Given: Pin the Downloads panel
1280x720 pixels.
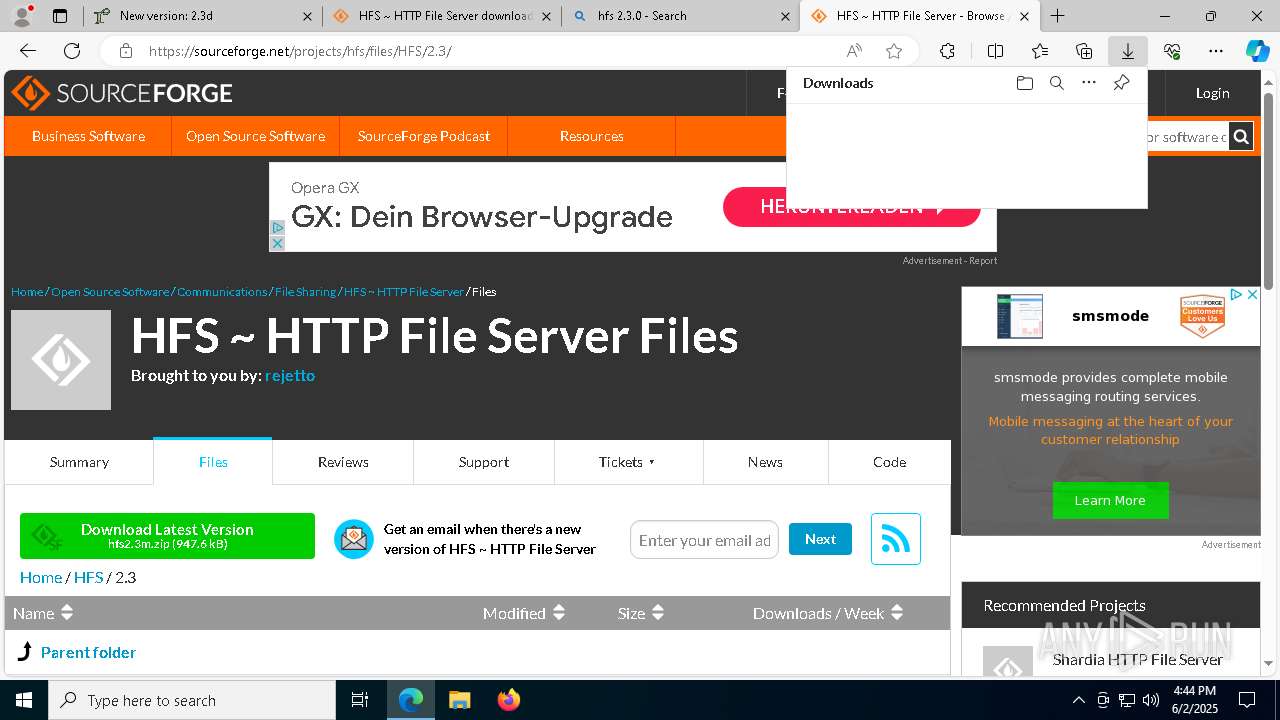Looking at the screenshot, I should tap(1121, 83).
